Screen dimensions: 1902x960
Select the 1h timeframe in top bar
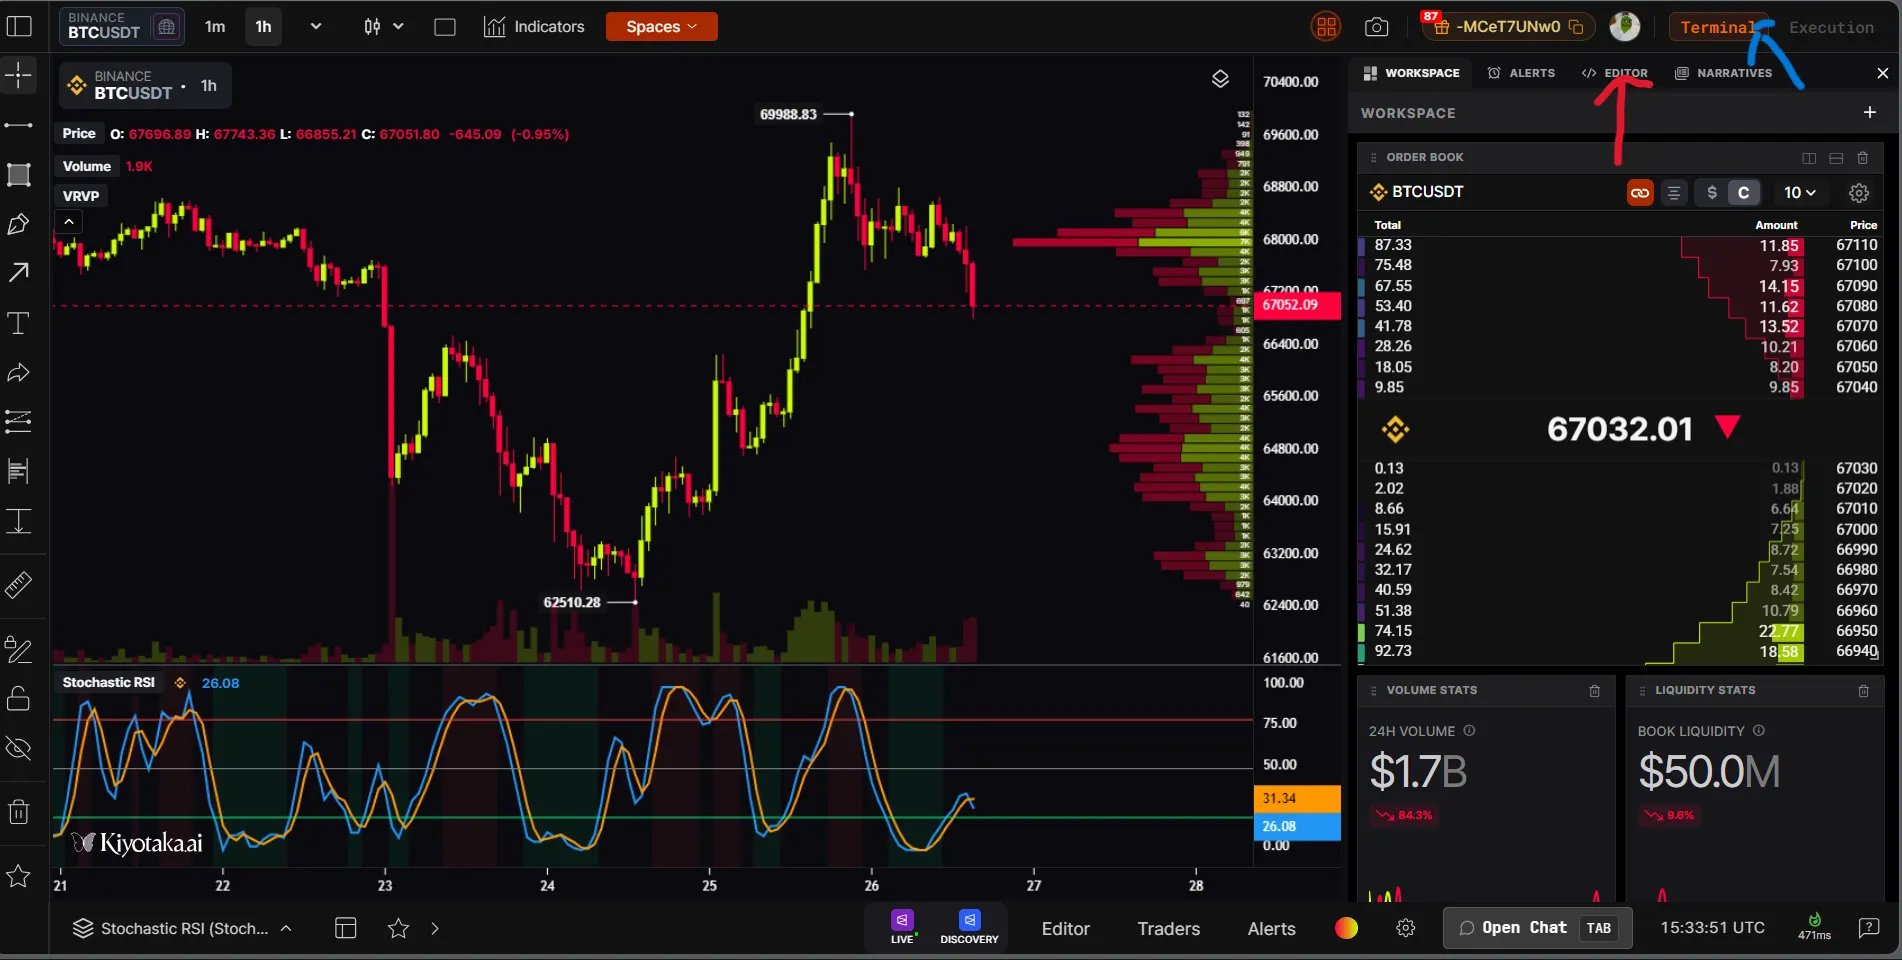pyautogui.click(x=263, y=27)
